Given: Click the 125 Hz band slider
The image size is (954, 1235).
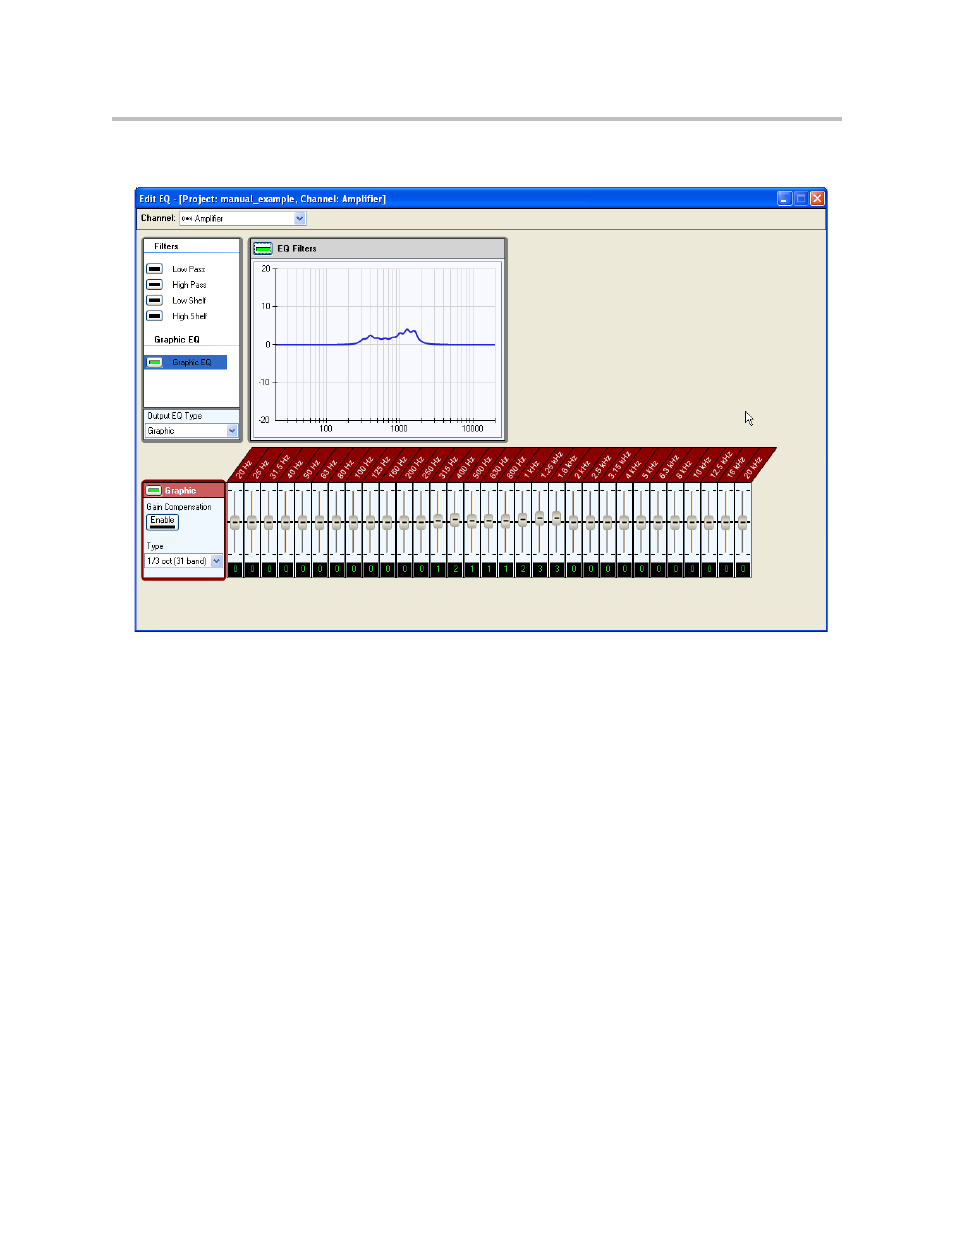Looking at the screenshot, I should click(x=370, y=522).
